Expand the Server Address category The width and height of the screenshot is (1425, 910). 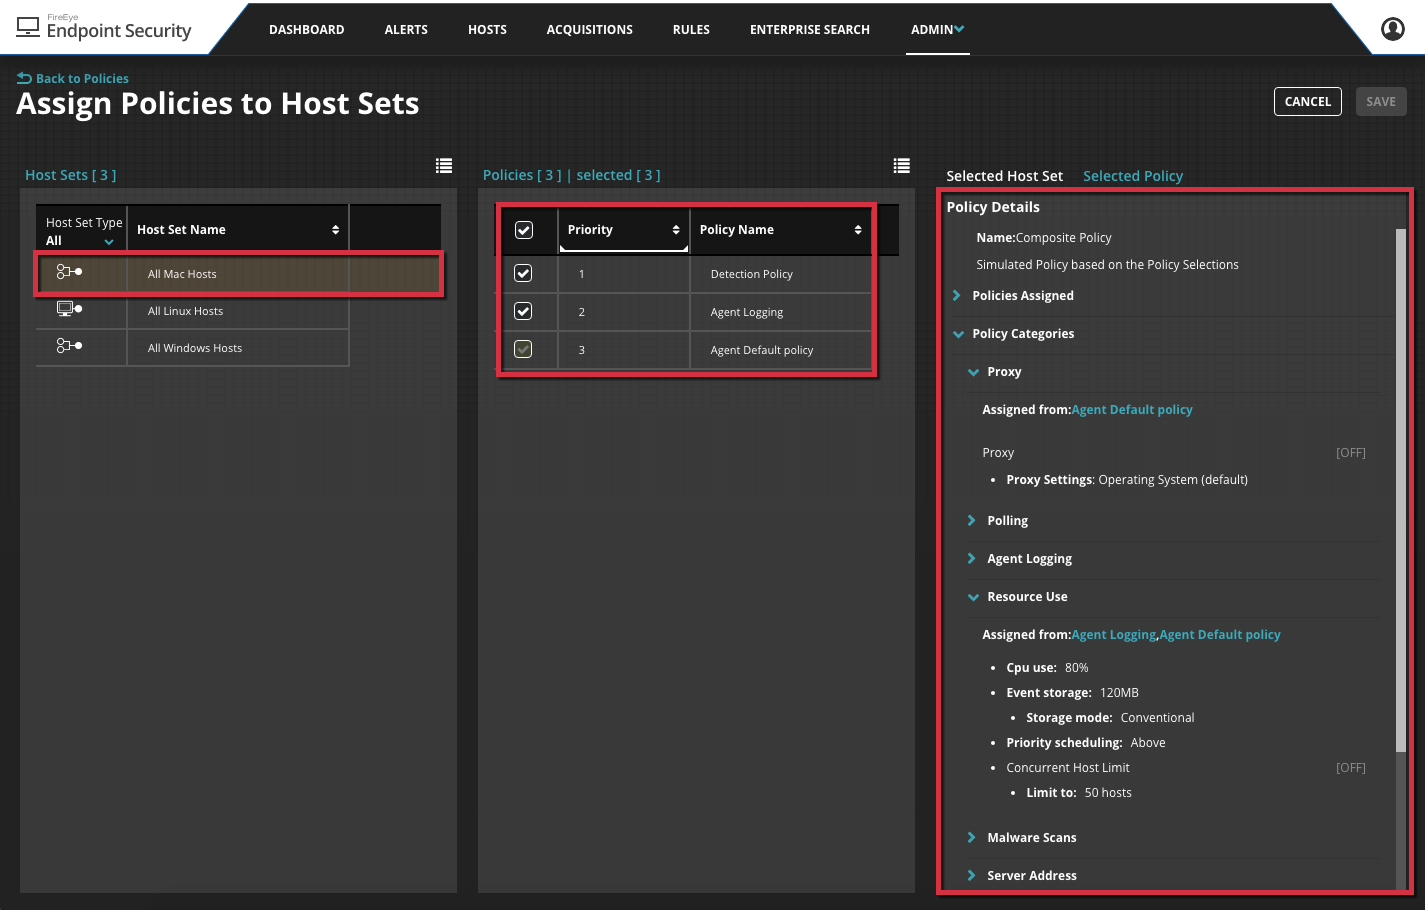click(x=971, y=876)
